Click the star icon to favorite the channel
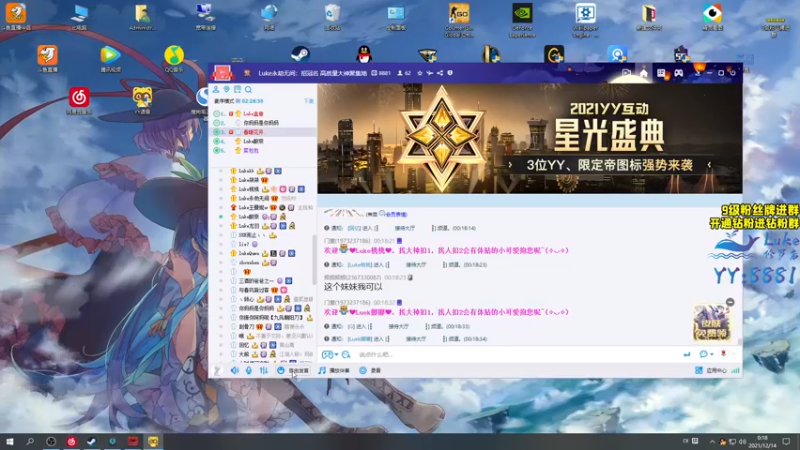The height and width of the screenshot is (450, 800). 420,73
